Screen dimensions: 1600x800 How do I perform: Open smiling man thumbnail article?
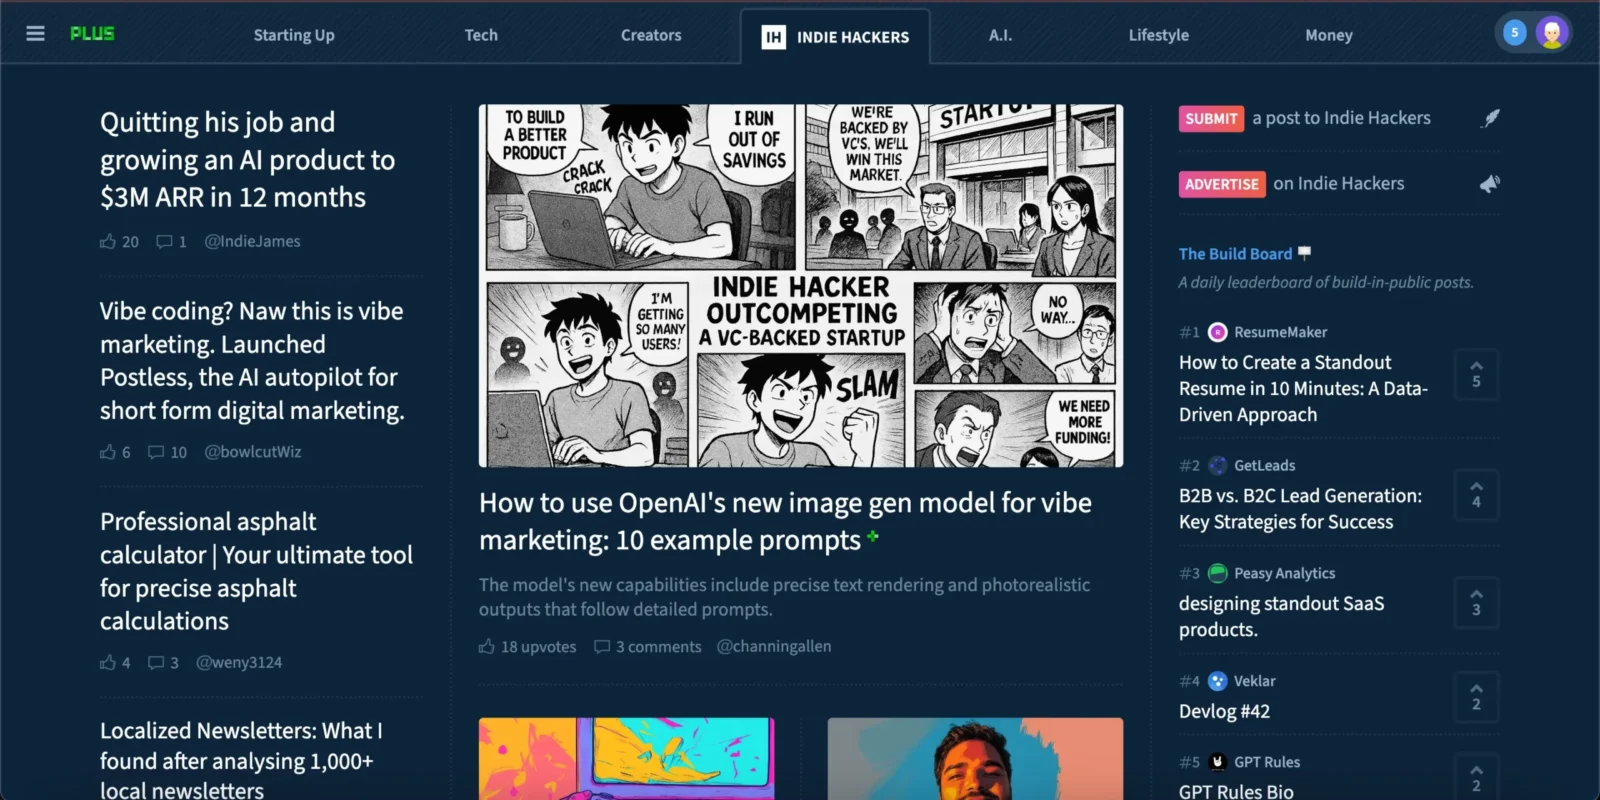click(x=975, y=758)
